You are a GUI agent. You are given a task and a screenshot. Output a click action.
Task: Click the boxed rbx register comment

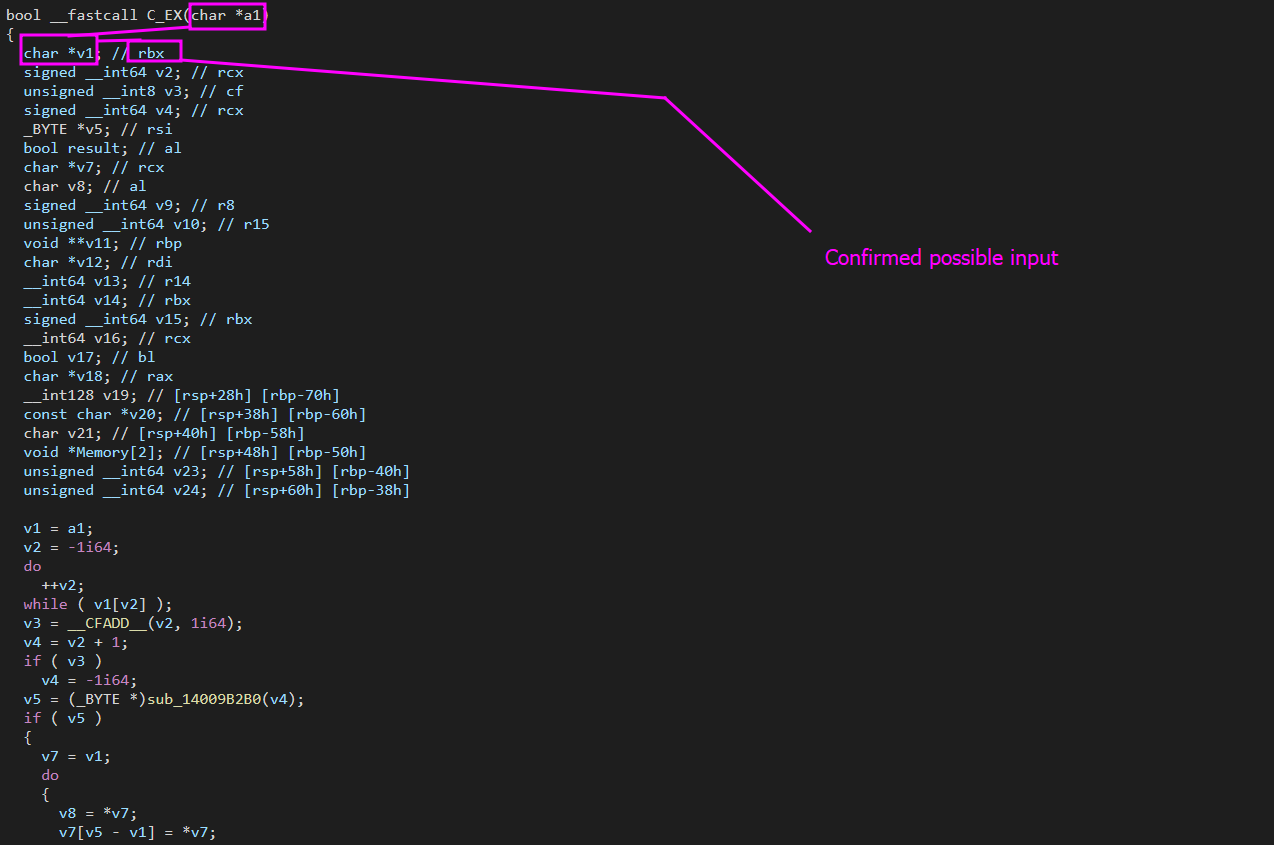(153, 53)
